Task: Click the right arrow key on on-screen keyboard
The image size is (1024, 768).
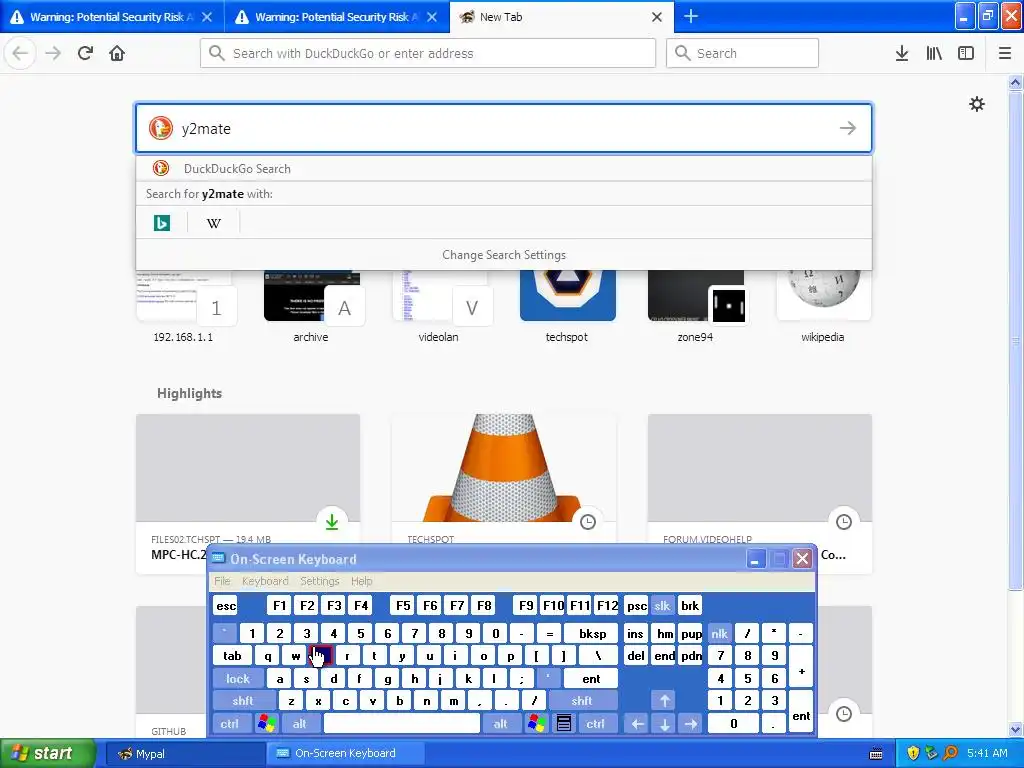Action: [x=691, y=723]
